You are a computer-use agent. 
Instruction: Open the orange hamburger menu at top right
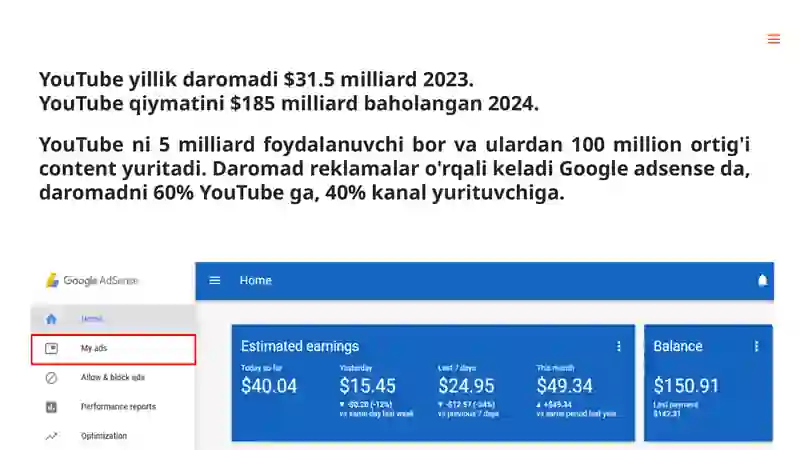point(773,39)
